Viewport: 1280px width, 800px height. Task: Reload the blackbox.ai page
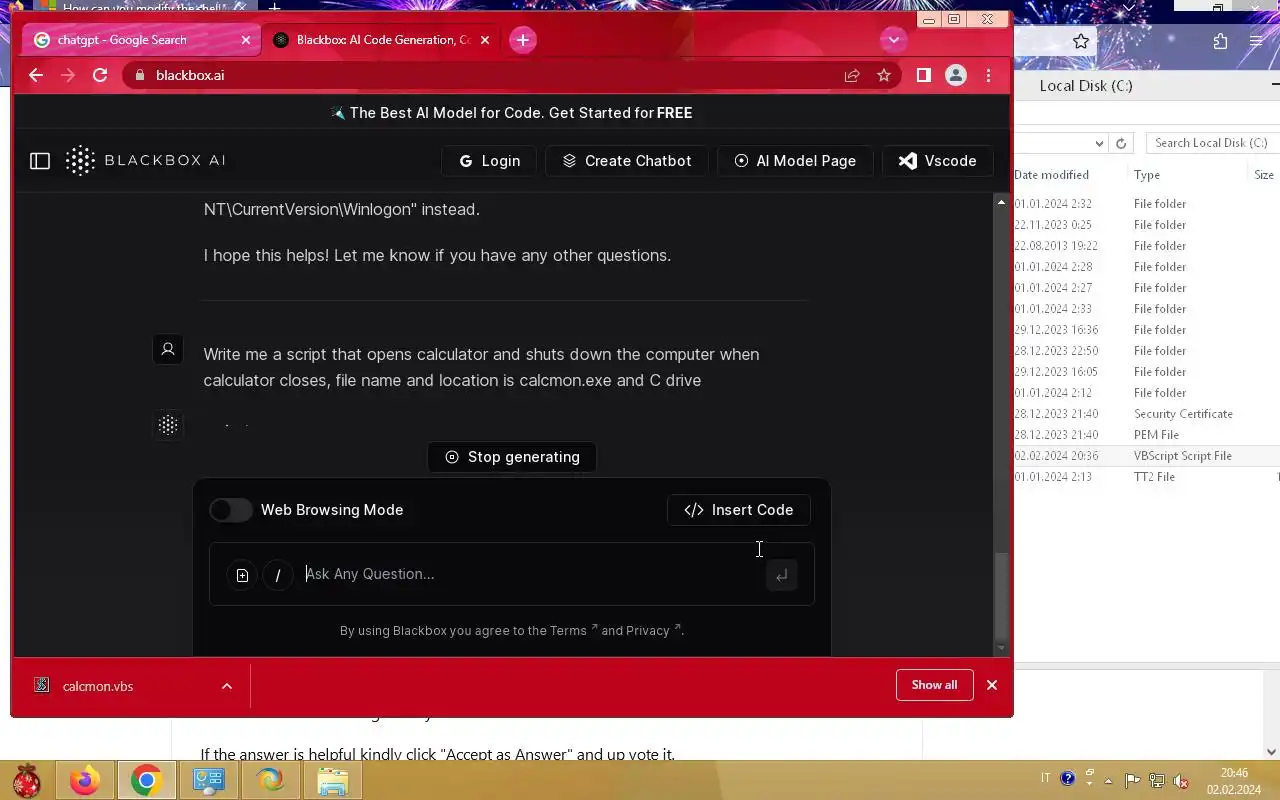pos(100,75)
